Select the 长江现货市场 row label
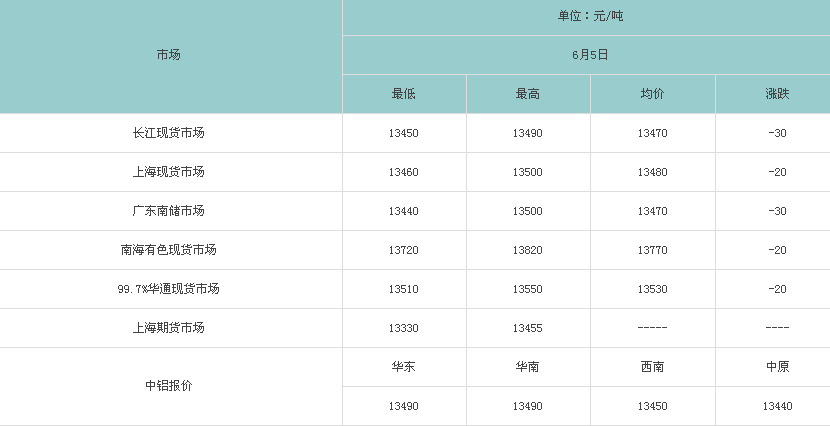The image size is (830, 426). pyautogui.click(x=168, y=133)
